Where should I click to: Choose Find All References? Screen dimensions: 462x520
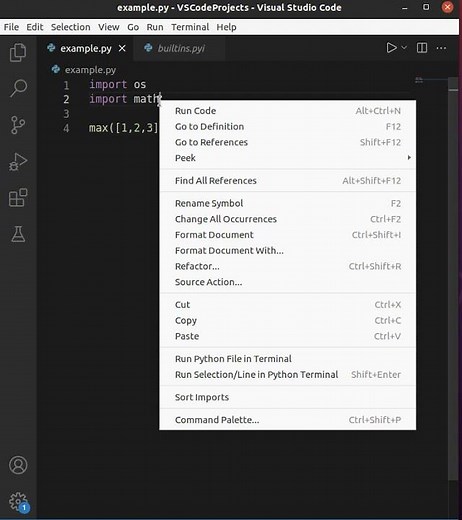(x=288, y=180)
